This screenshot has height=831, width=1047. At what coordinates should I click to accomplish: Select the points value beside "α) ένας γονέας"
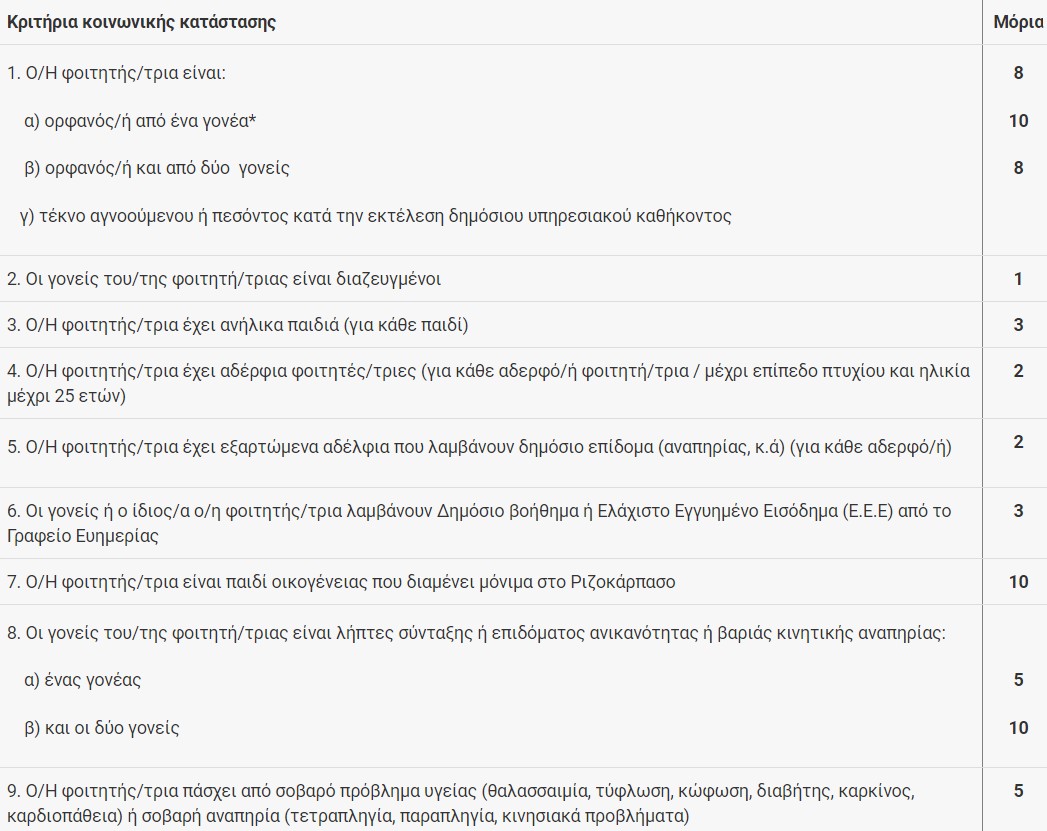(1018, 680)
